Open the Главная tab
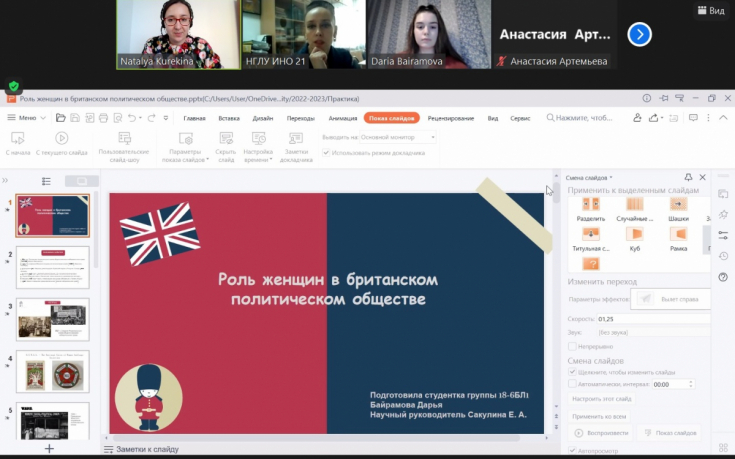735x459 pixels. (194, 118)
